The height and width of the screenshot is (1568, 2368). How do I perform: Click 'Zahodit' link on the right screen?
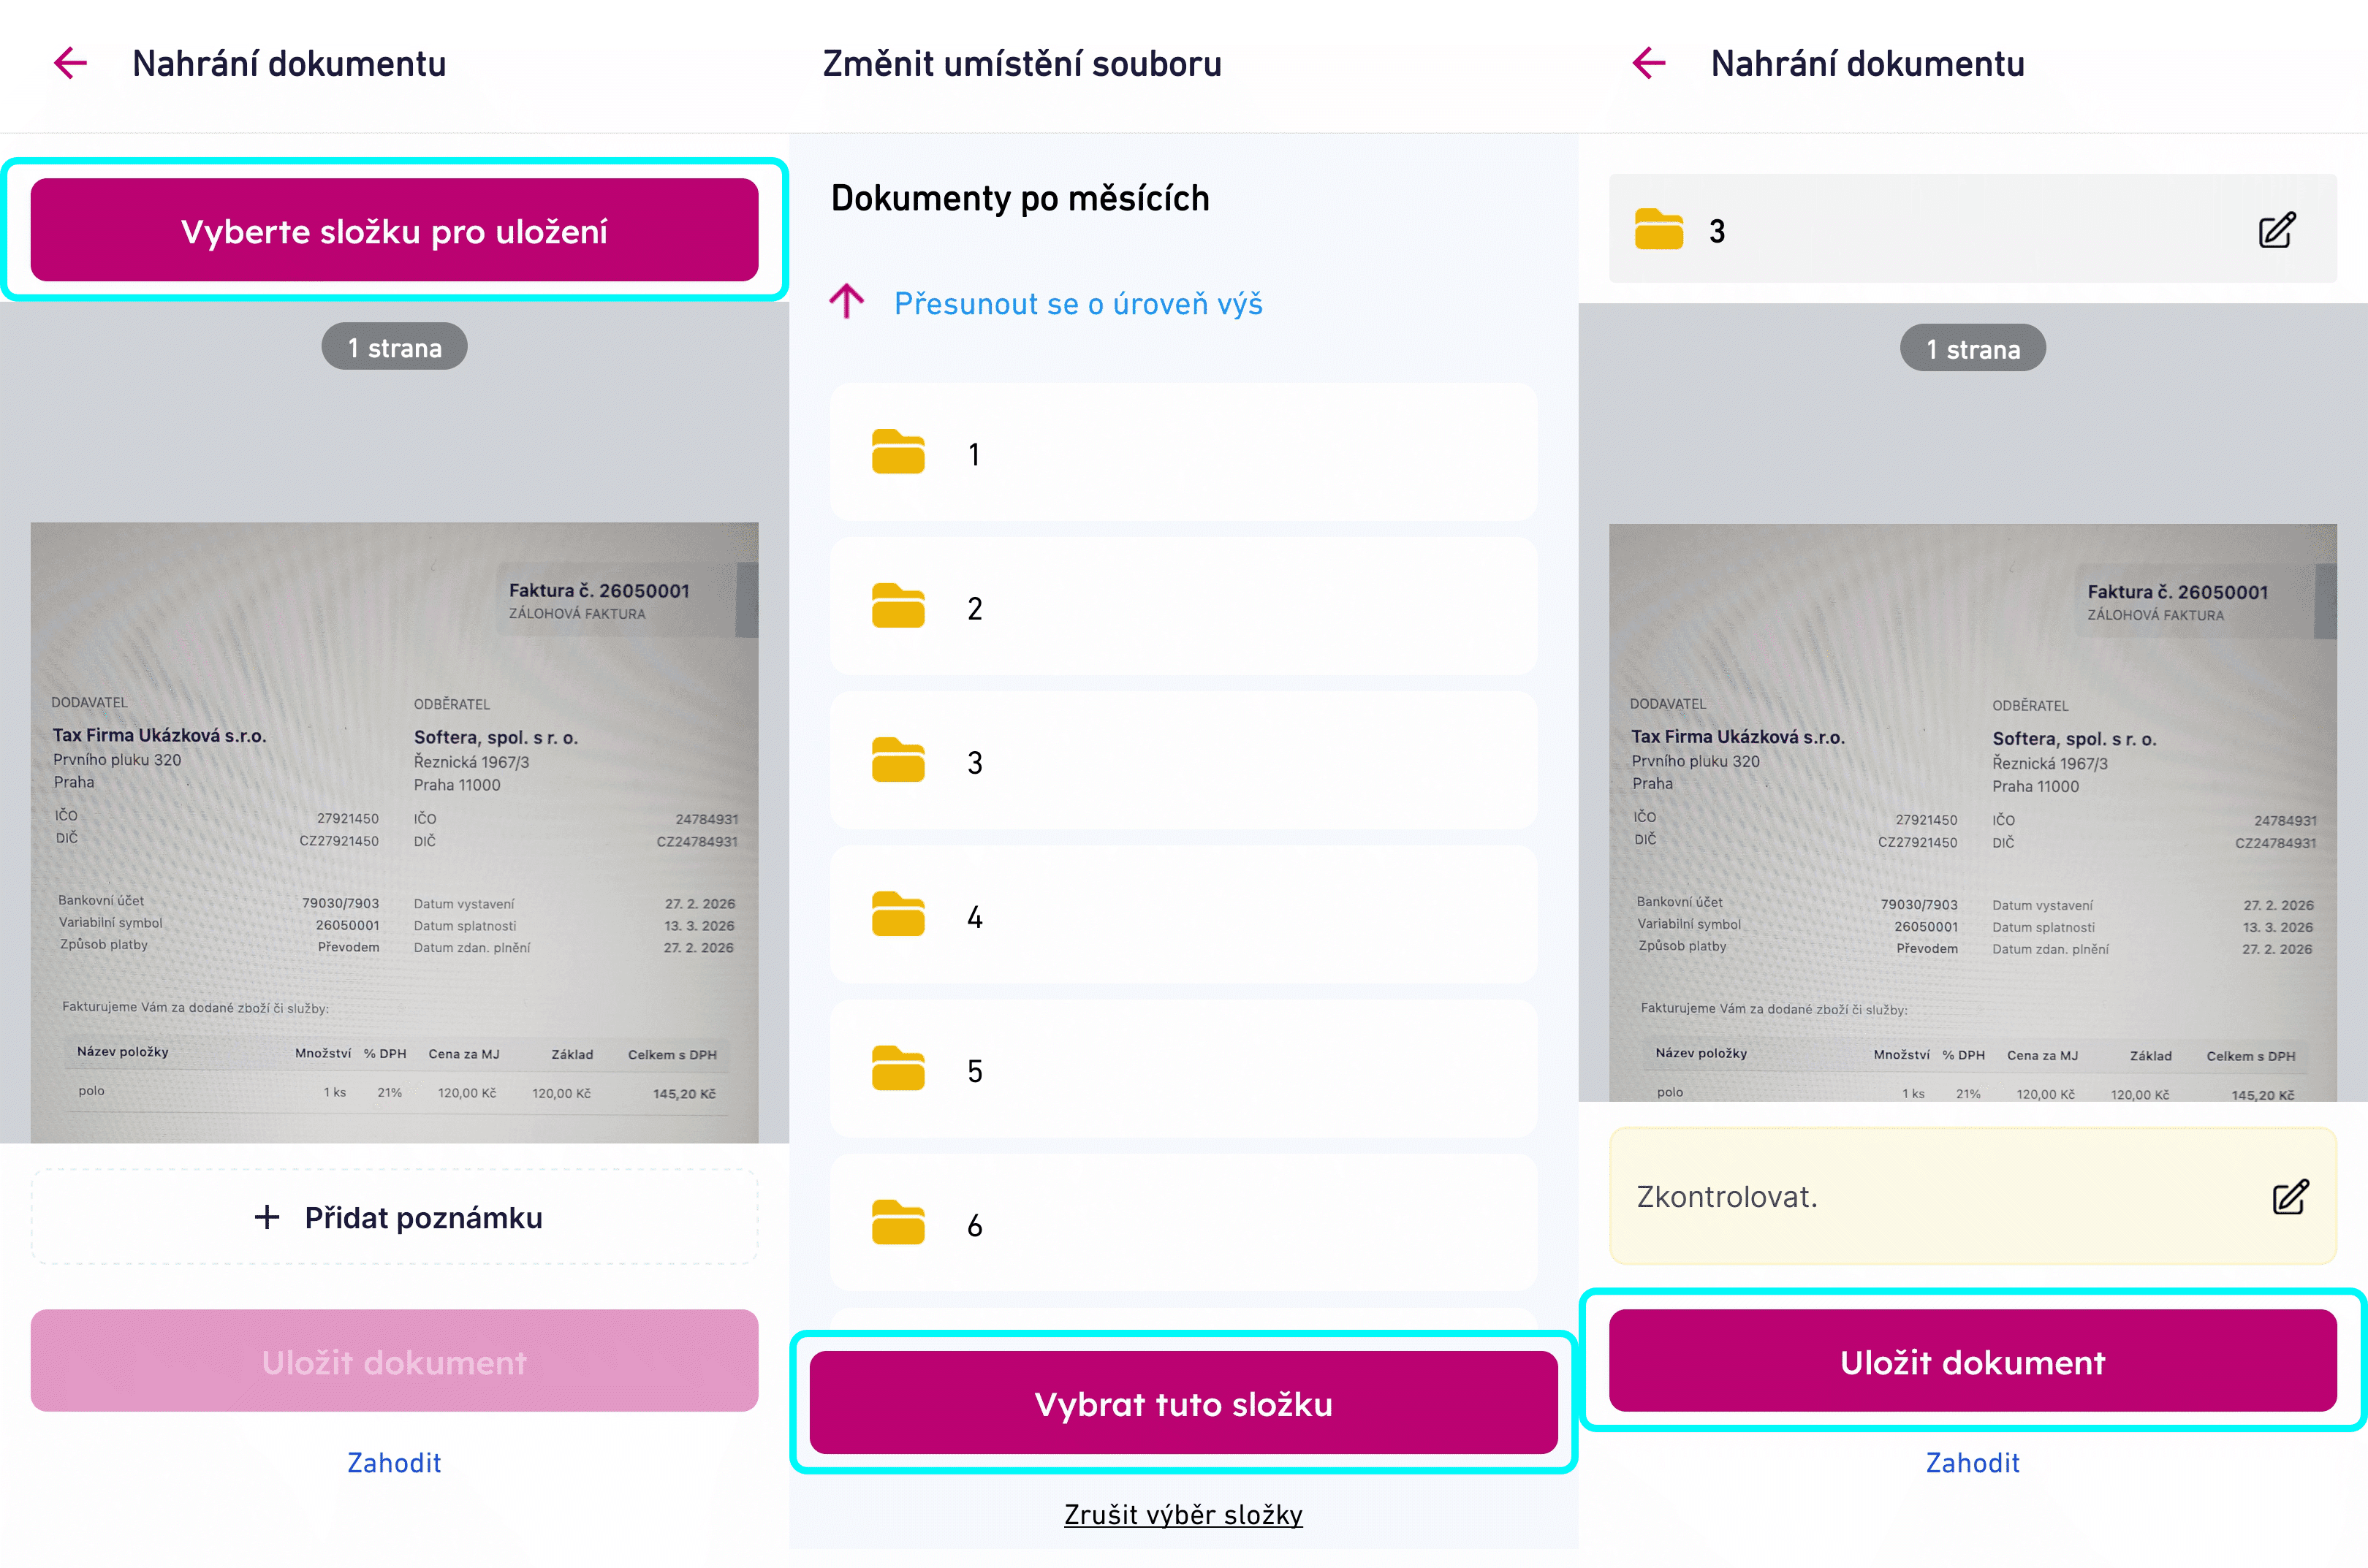pos(1972,1462)
